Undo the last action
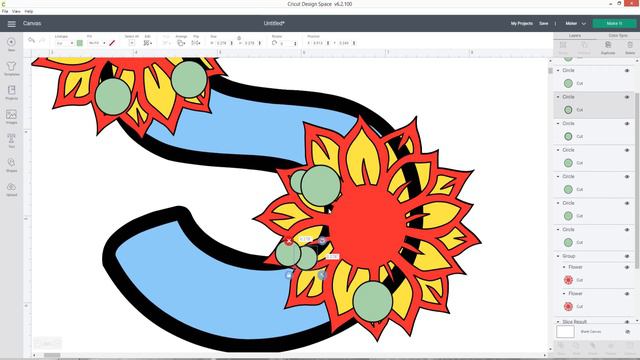640x360 pixels. coord(31,40)
